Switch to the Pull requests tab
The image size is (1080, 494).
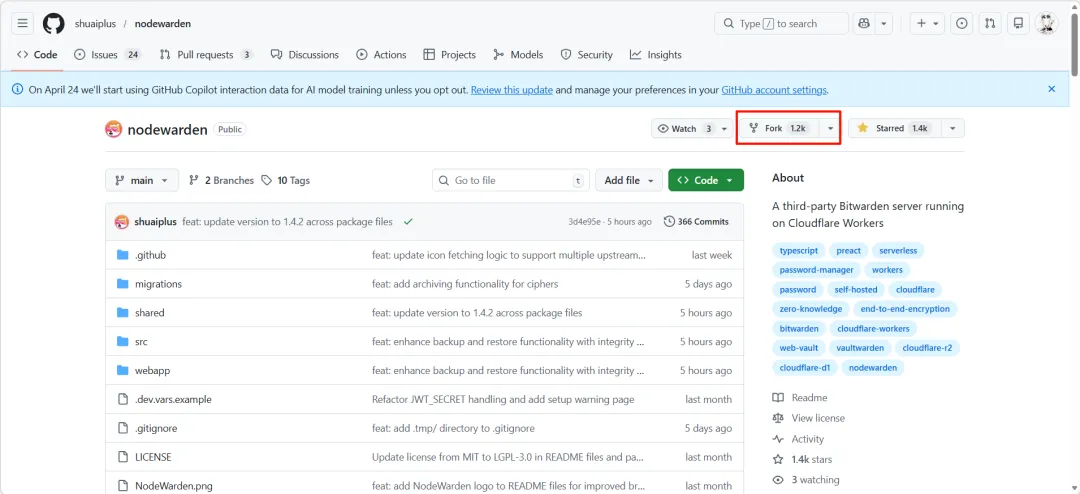206,54
